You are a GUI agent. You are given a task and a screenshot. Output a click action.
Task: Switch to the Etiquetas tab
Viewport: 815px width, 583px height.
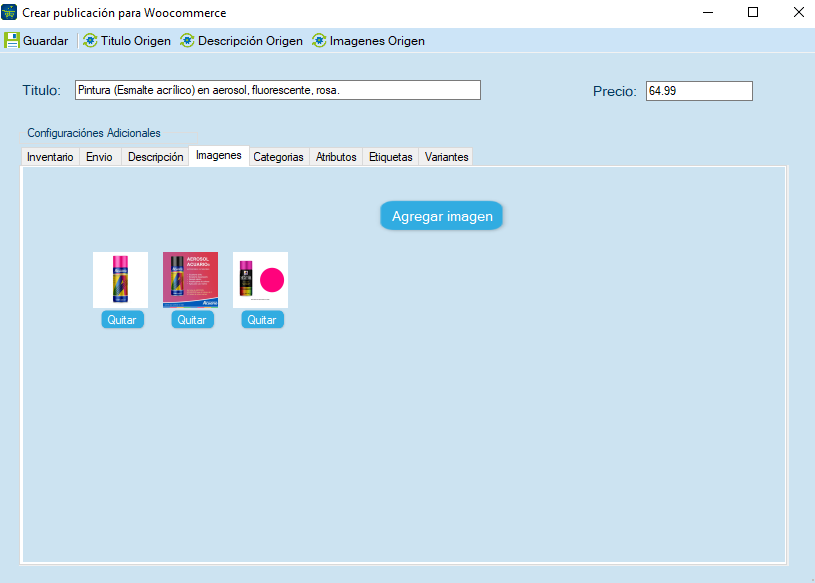[x=390, y=157]
